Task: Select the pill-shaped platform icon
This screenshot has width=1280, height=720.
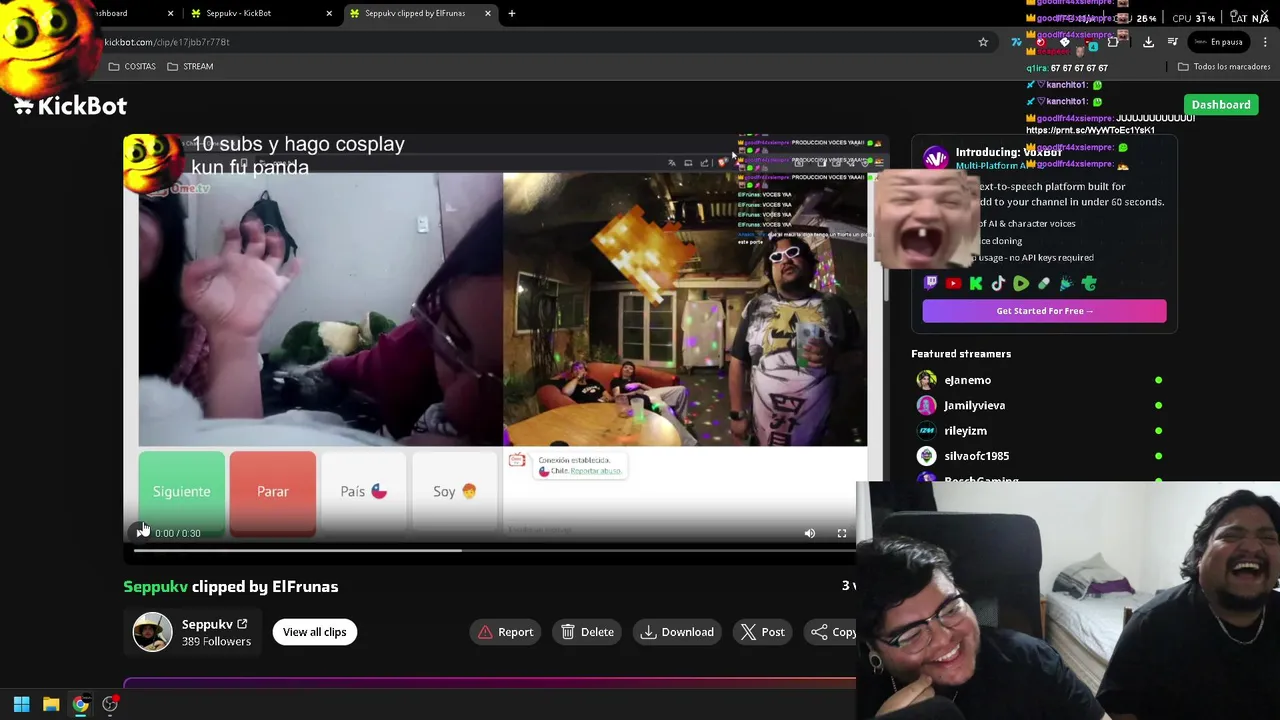Action: [x=1044, y=284]
